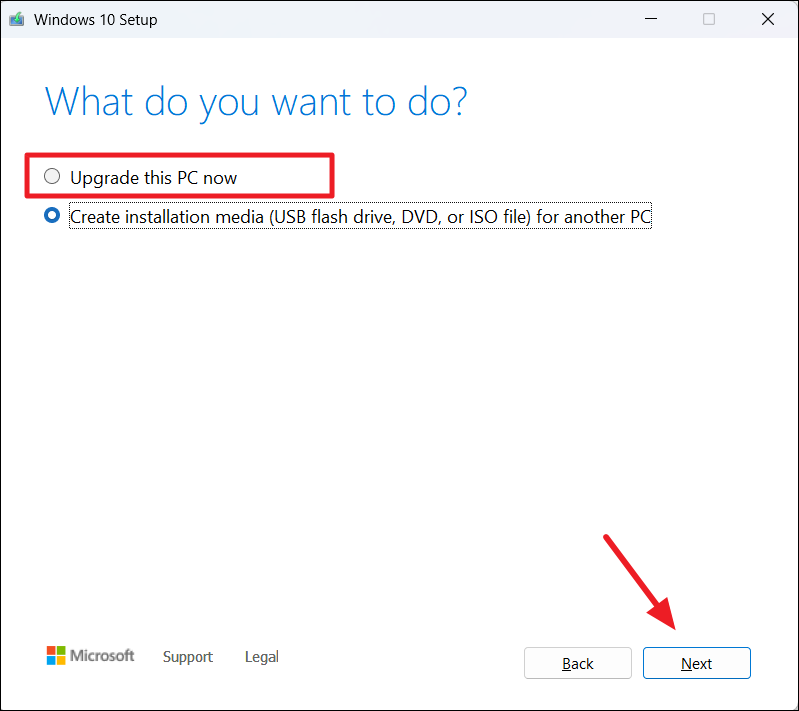799x711 pixels.
Task: Open the Support link
Action: tap(188, 656)
